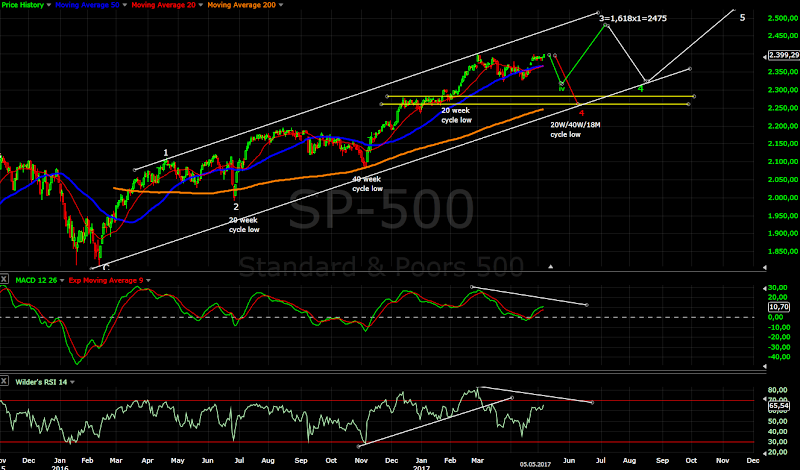
Task: Click the wave 5 label
Action: click(x=742, y=17)
